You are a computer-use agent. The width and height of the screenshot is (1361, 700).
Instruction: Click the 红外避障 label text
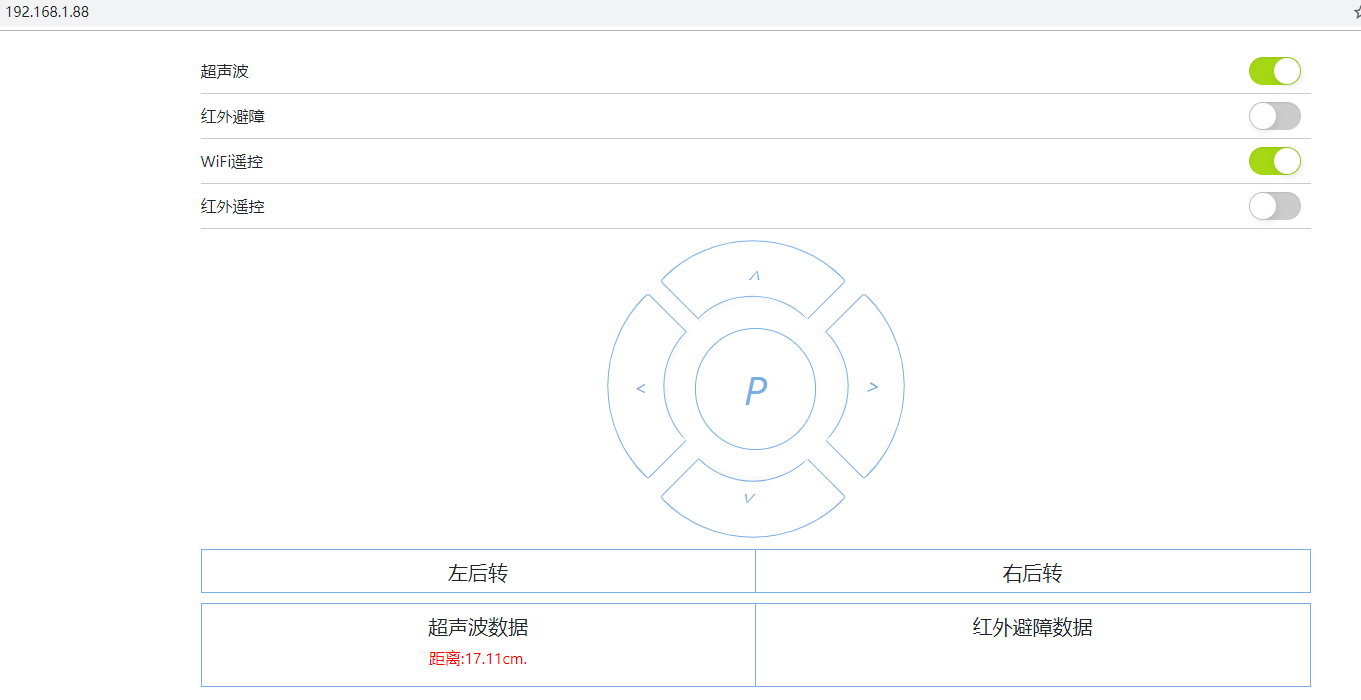(x=232, y=117)
